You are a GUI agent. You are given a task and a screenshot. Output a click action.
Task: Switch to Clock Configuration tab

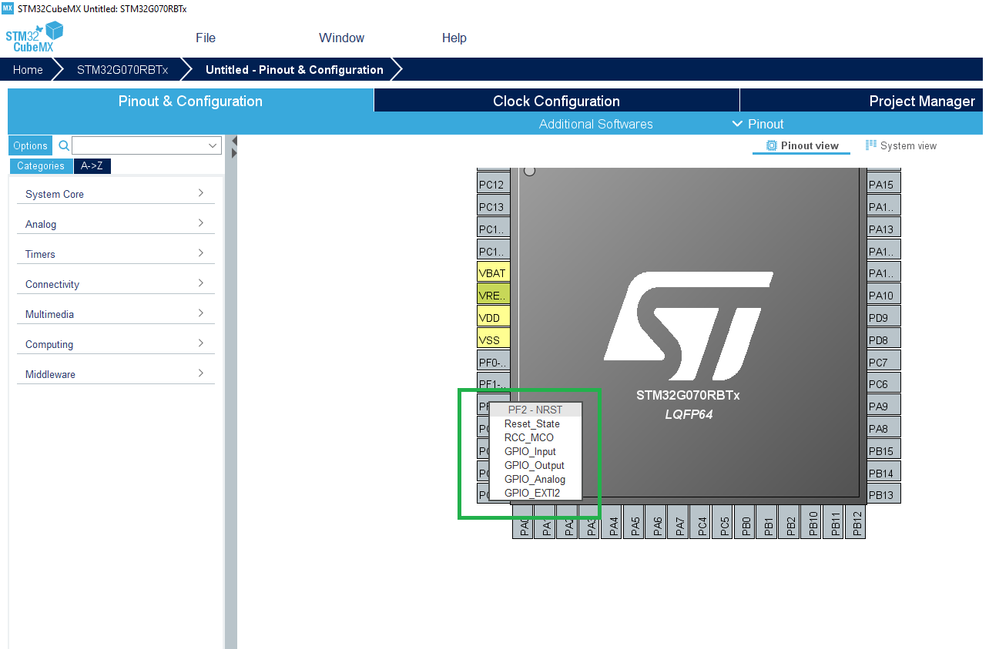pos(556,101)
